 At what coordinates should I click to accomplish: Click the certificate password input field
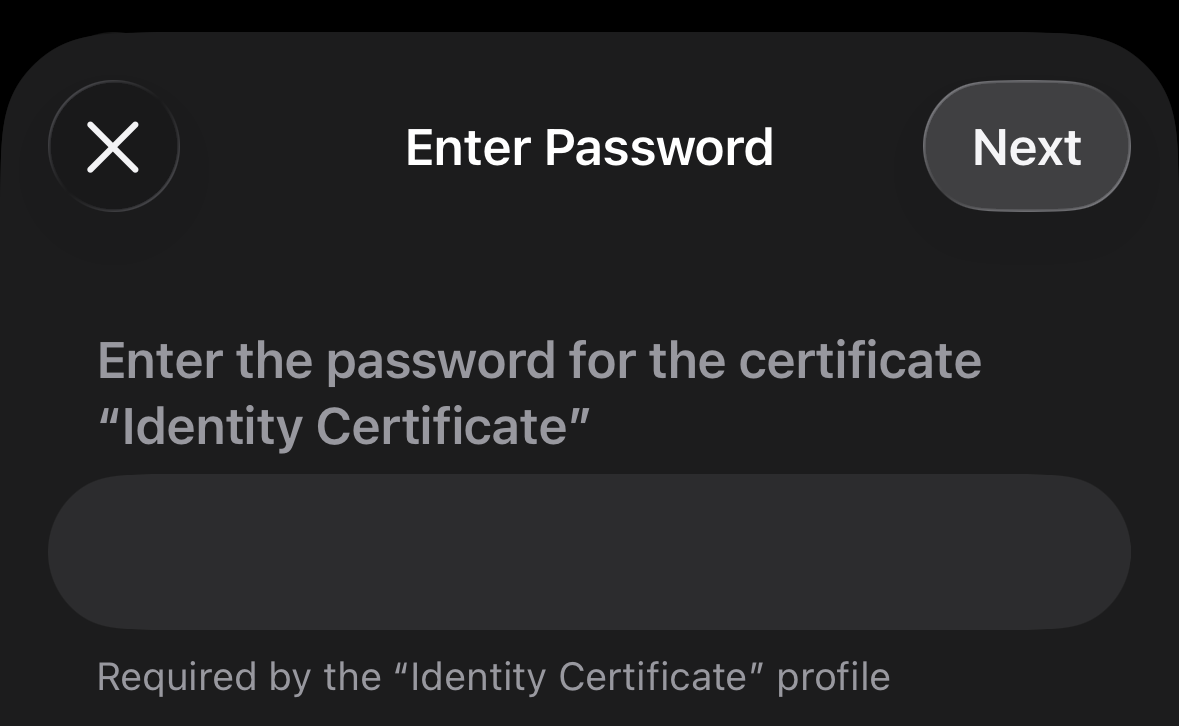pos(589,552)
